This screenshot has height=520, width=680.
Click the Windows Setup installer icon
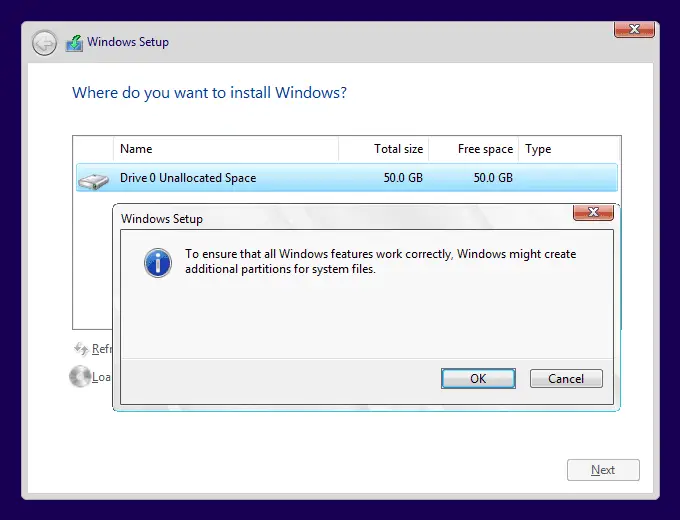74,43
